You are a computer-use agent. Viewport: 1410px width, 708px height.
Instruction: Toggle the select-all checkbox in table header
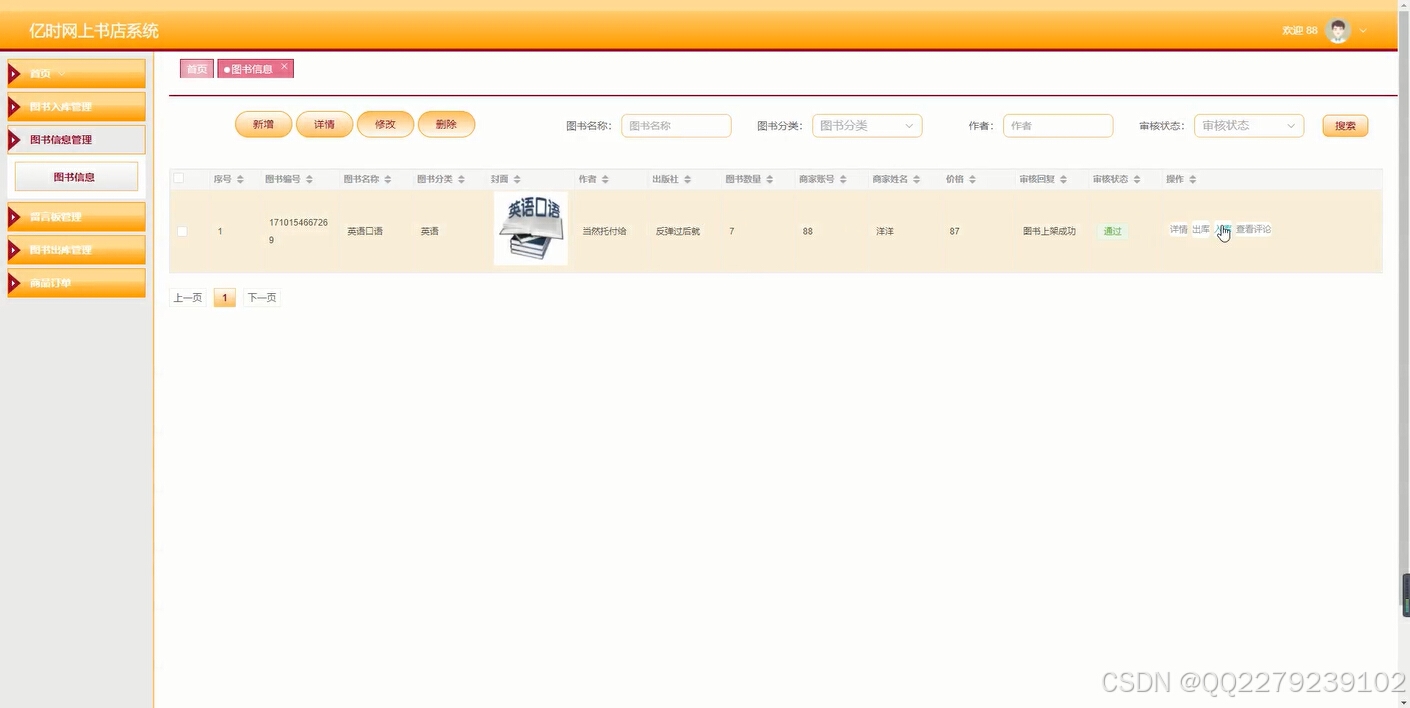click(179, 177)
